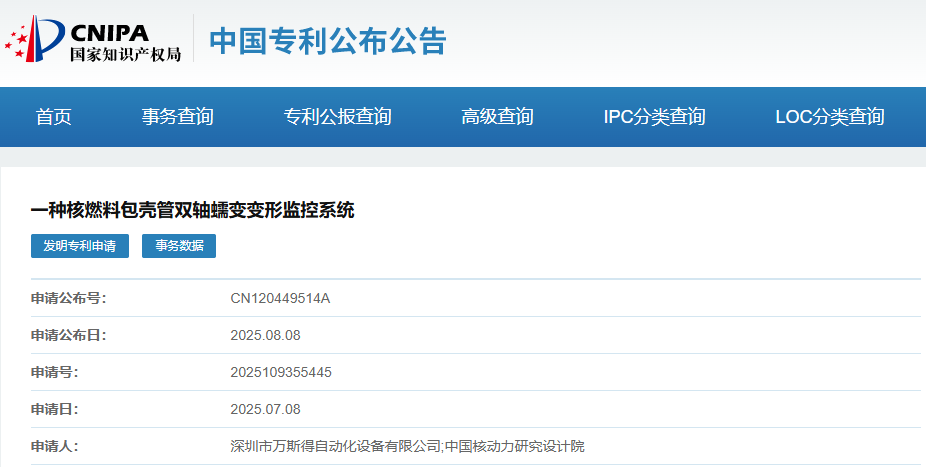926x467 pixels.
Task: Open 专利公报查询 in the navigation bar
Action: coord(337,117)
